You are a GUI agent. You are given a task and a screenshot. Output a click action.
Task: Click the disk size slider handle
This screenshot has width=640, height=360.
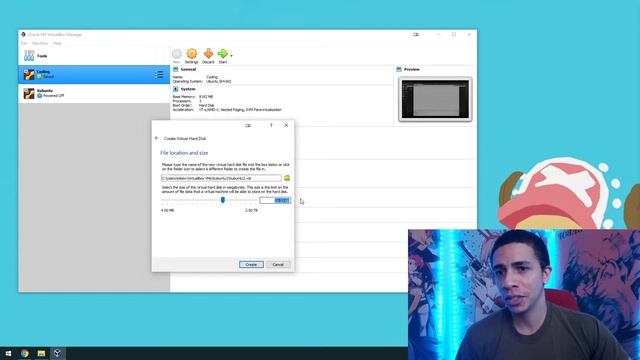[223, 200]
